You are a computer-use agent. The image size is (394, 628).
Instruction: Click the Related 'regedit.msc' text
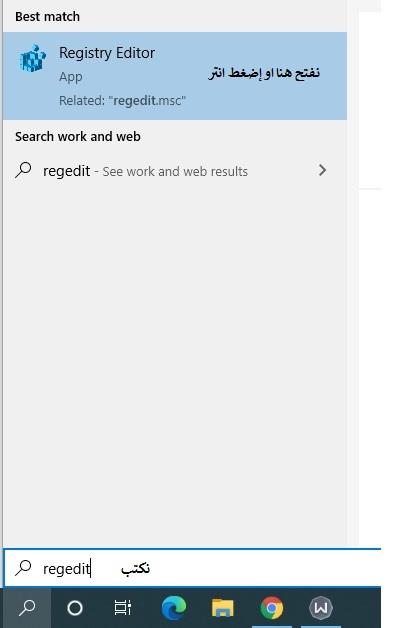tap(123, 101)
